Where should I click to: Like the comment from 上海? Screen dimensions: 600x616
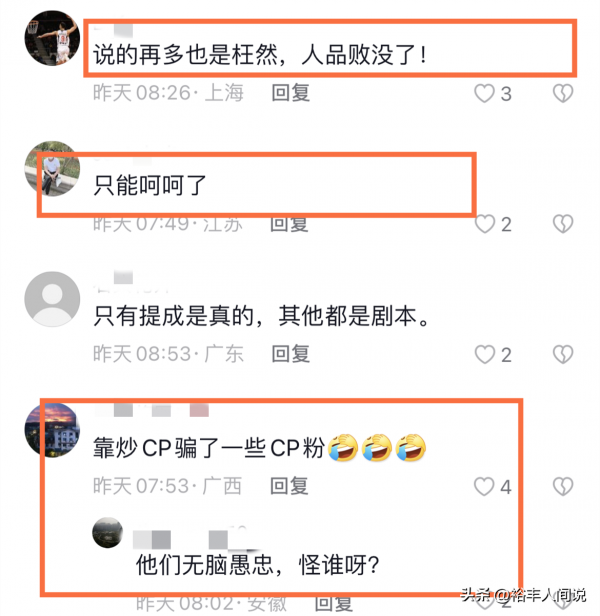click(x=484, y=94)
